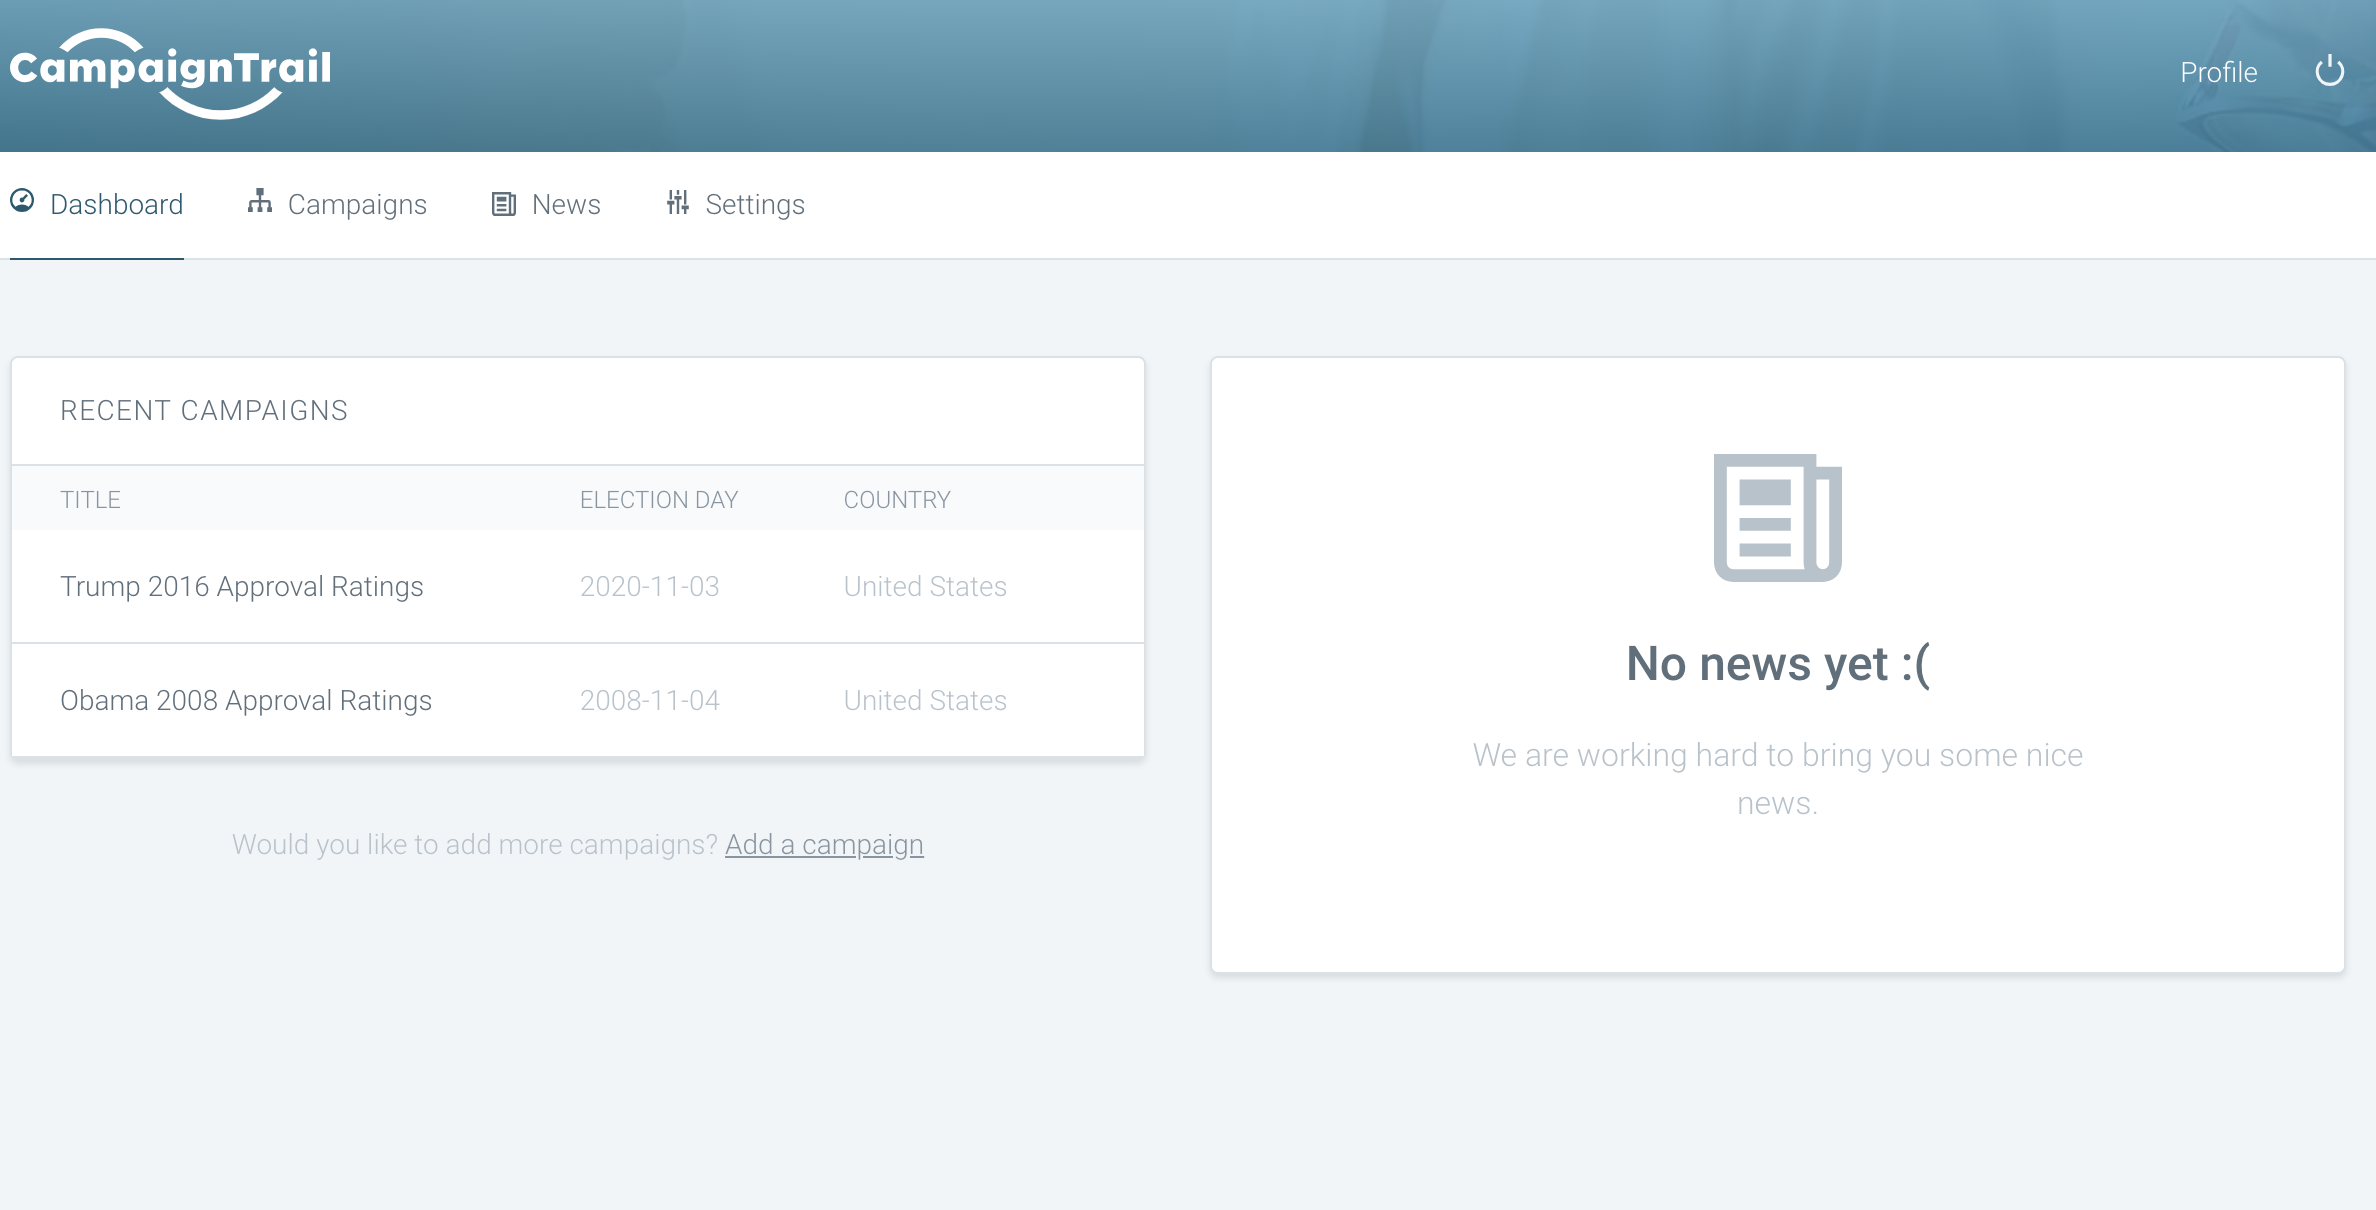Open Settings via the sliders icon
The width and height of the screenshot is (2376, 1210).
678,202
